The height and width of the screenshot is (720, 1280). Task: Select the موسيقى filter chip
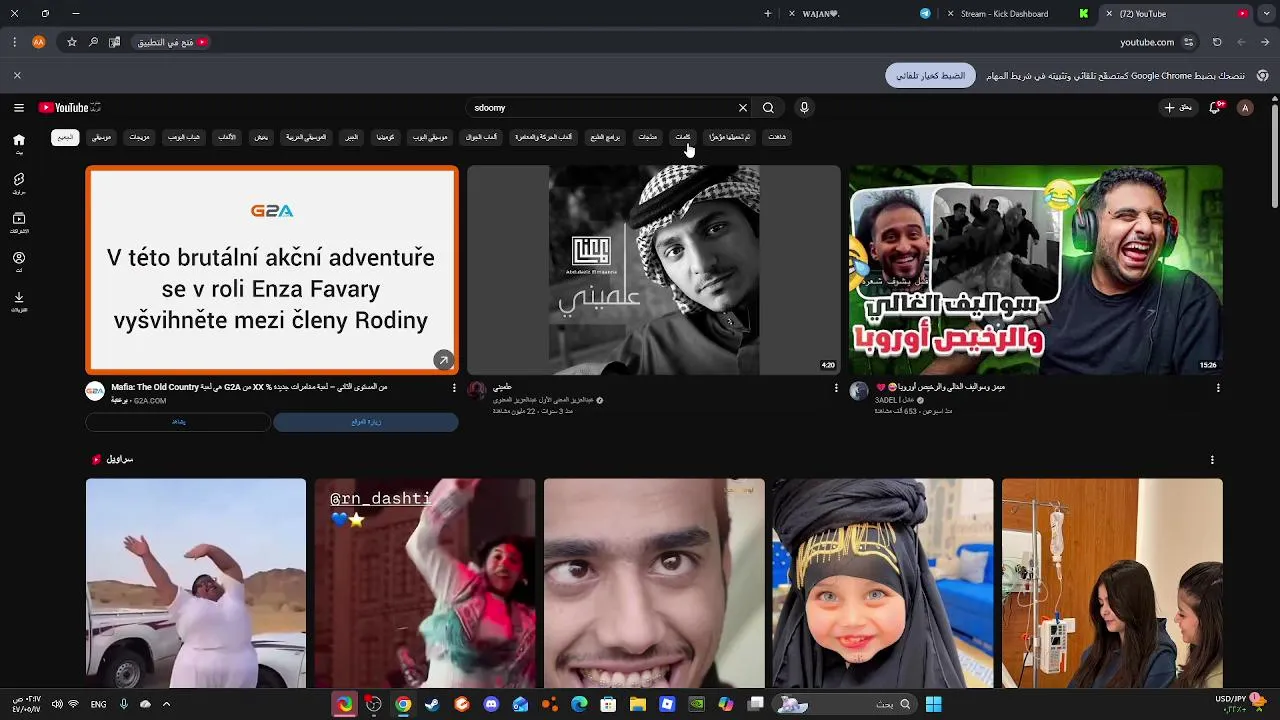pos(102,137)
